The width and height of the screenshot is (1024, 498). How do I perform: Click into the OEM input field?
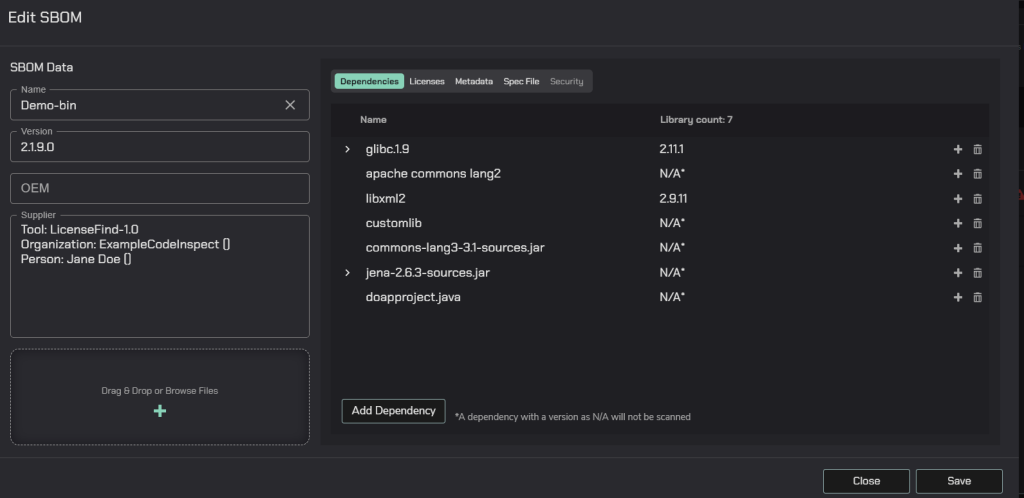click(160, 188)
